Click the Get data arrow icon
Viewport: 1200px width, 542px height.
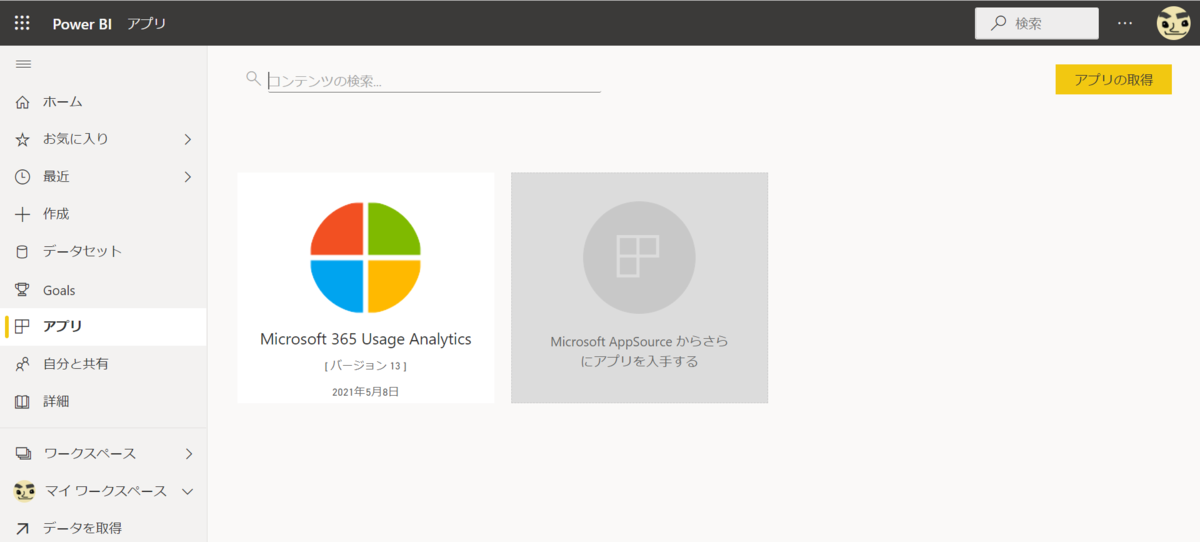[23, 528]
